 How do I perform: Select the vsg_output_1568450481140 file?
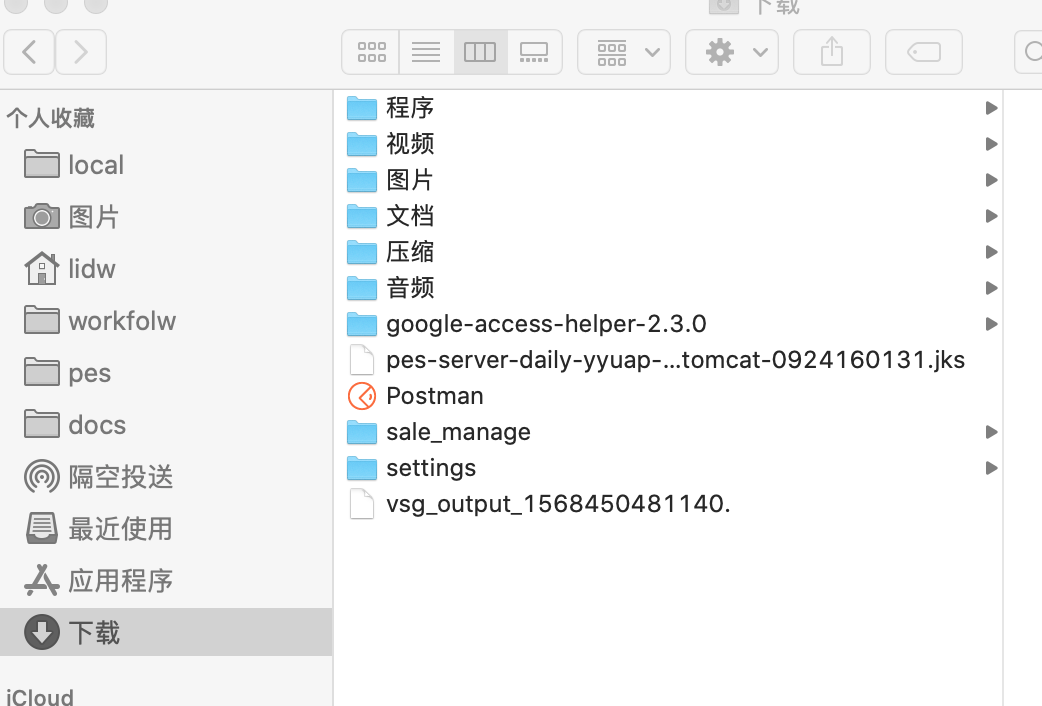click(558, 503)
